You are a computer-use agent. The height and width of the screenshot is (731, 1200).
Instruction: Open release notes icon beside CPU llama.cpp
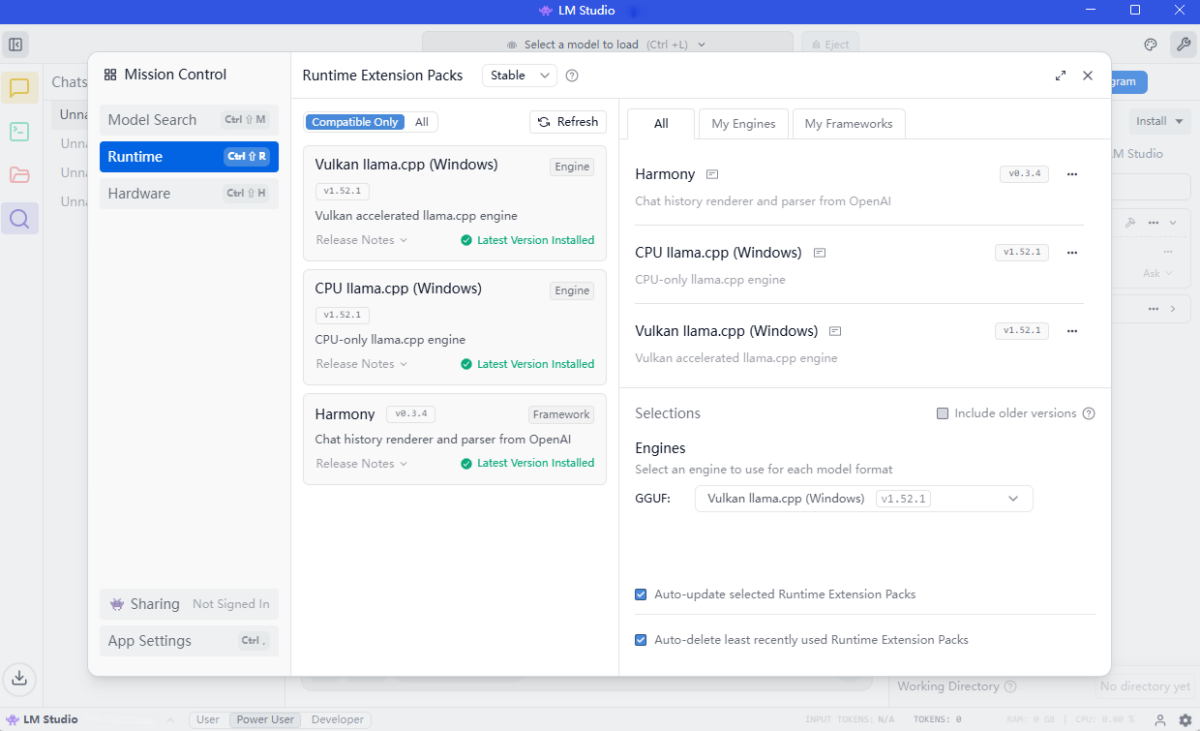pos(820,253)
